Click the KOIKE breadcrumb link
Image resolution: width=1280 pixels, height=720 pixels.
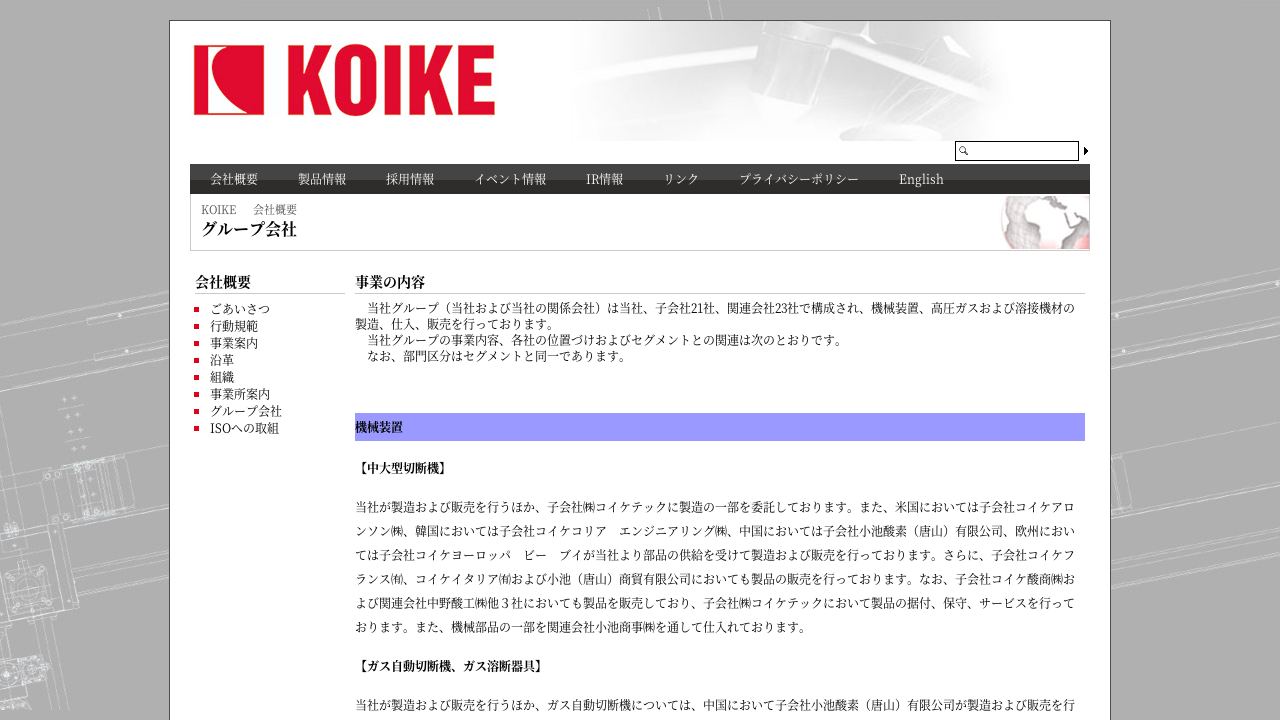[218, 210]
